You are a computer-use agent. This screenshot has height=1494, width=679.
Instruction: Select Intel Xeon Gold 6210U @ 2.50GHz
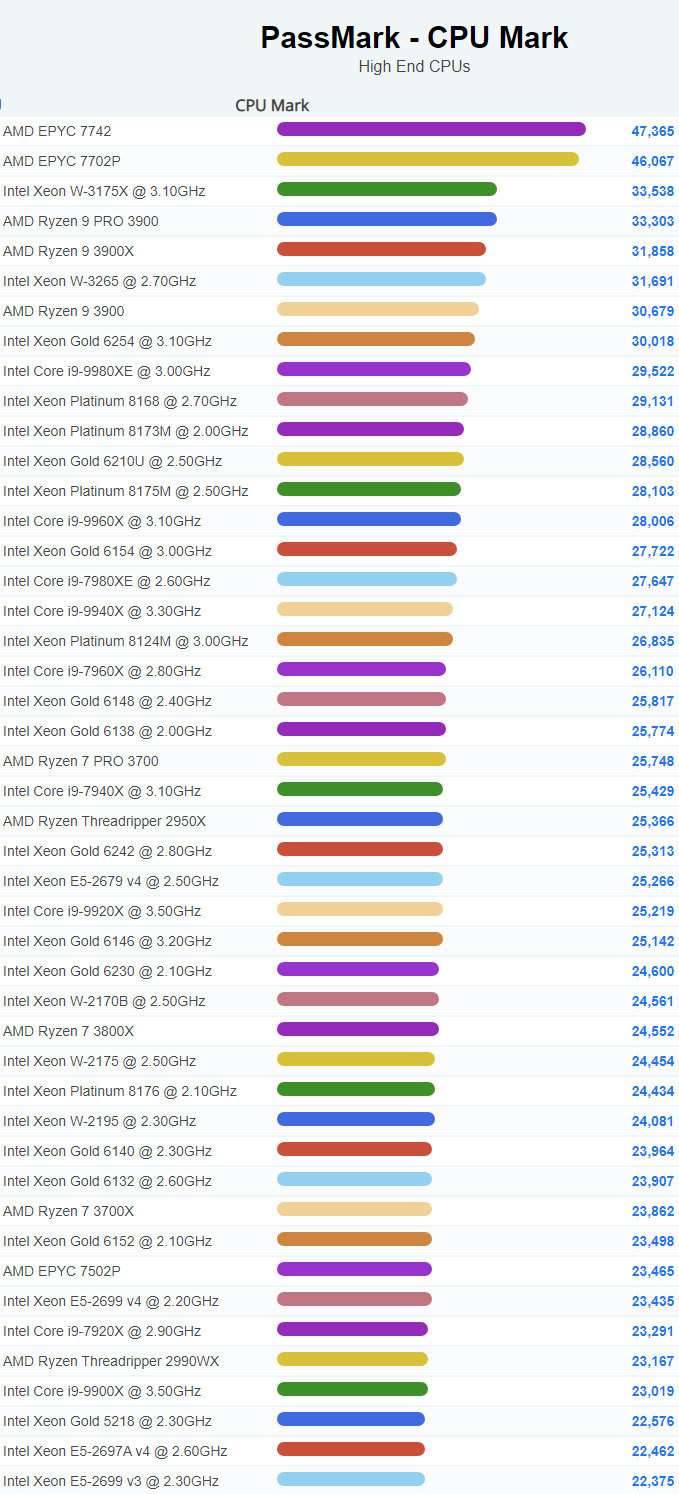(113, 461)
